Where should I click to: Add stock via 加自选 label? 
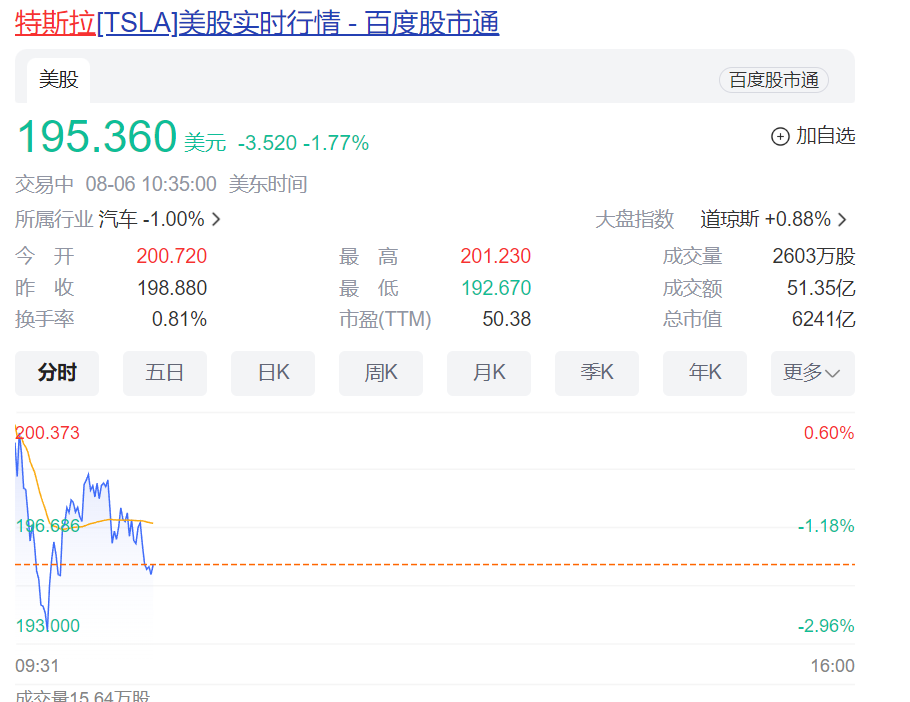(825, 136)
